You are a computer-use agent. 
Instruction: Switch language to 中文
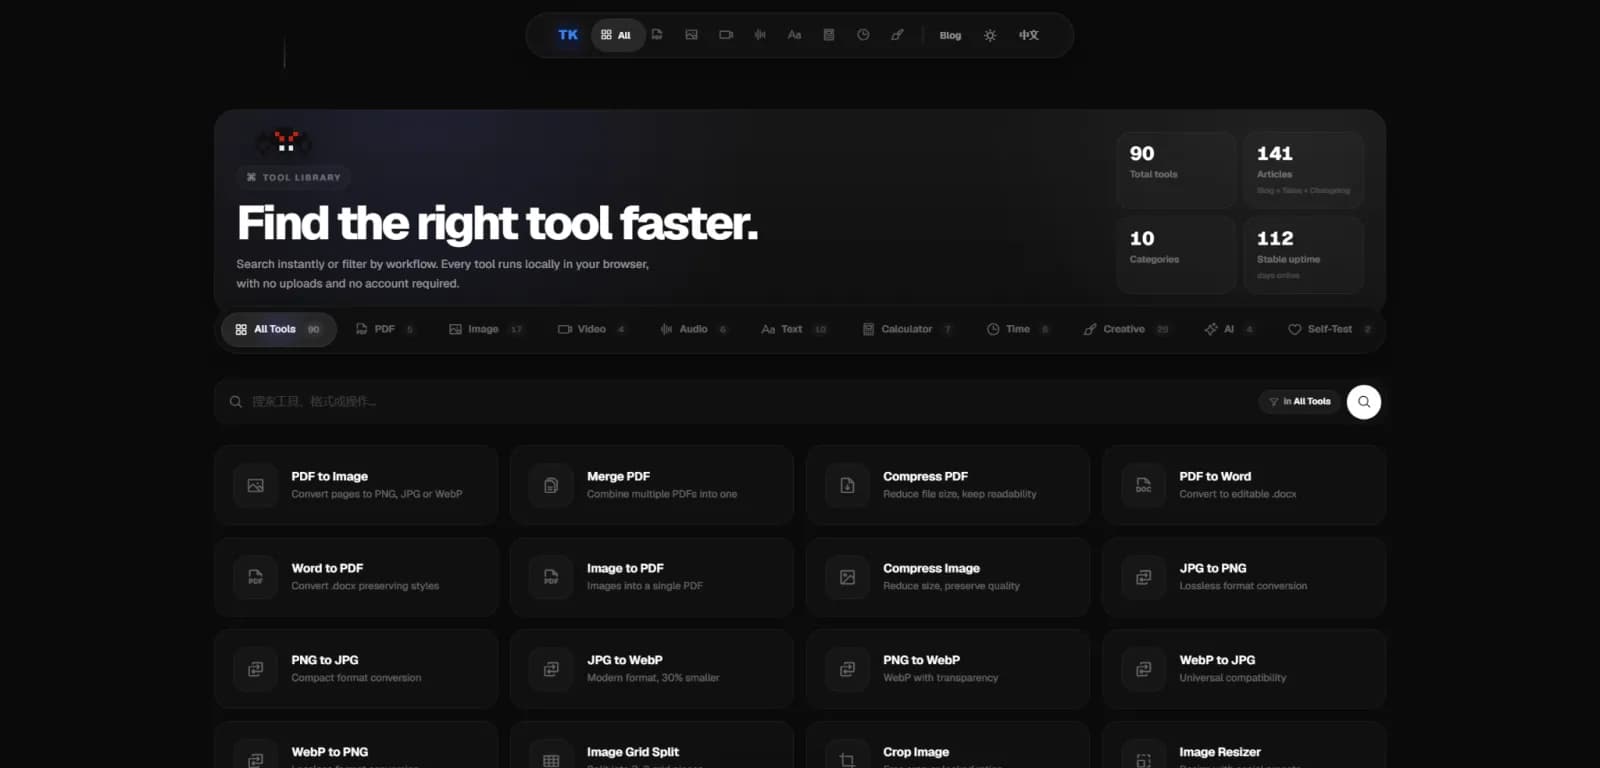1029,35
